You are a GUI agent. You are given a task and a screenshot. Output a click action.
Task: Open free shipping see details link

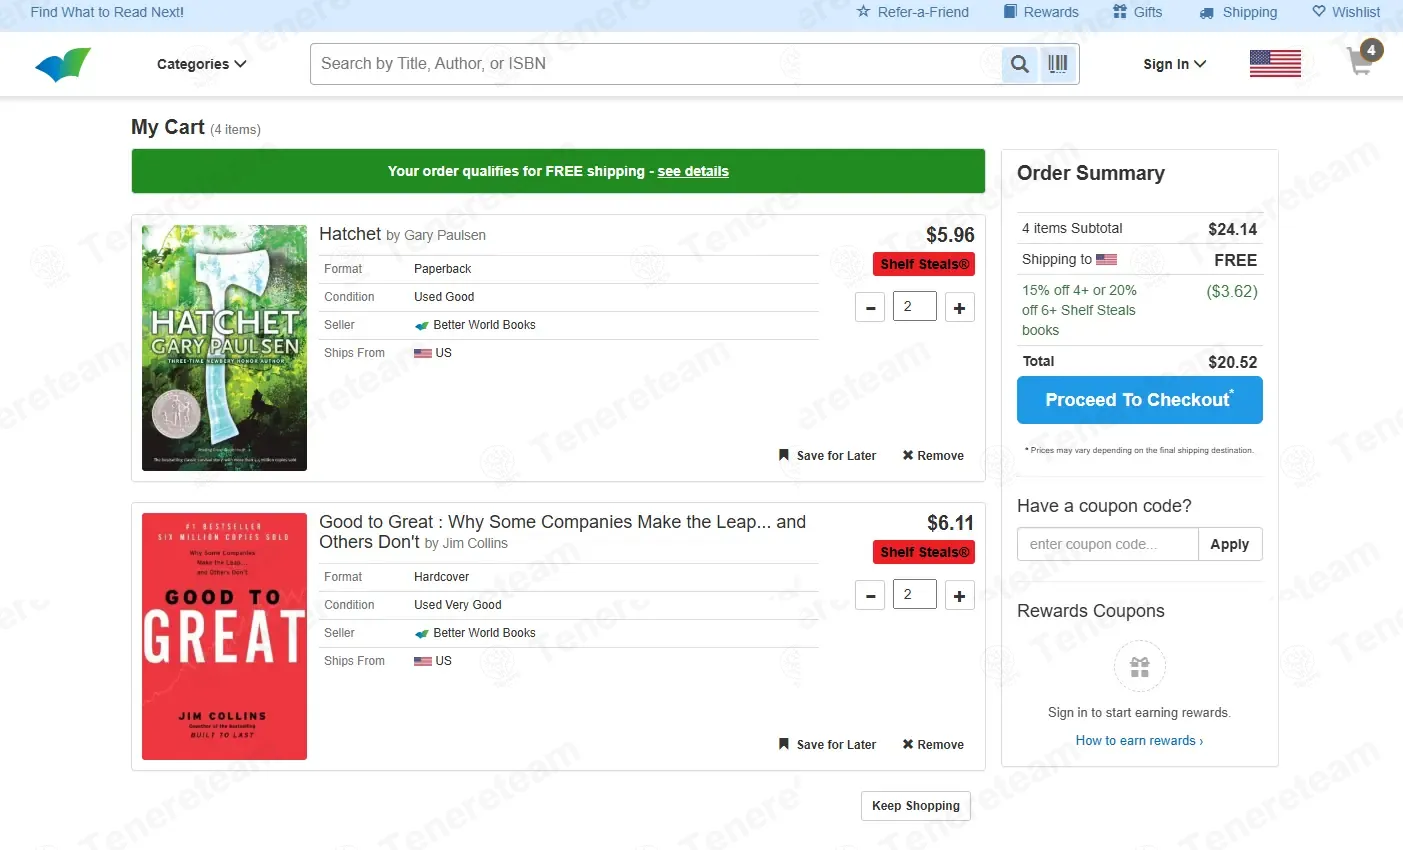(x=693, y=171)
